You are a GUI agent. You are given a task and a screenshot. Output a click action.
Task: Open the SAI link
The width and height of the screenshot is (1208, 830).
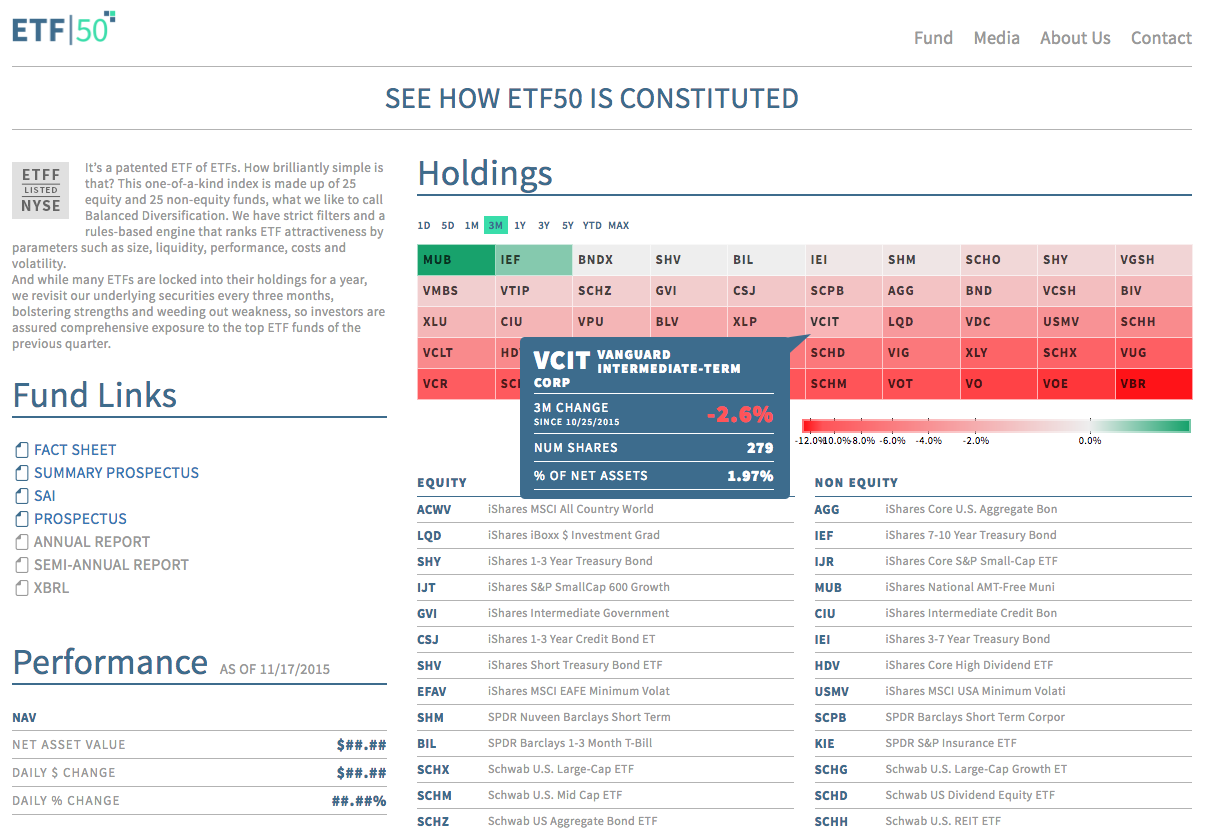point(45,496)
